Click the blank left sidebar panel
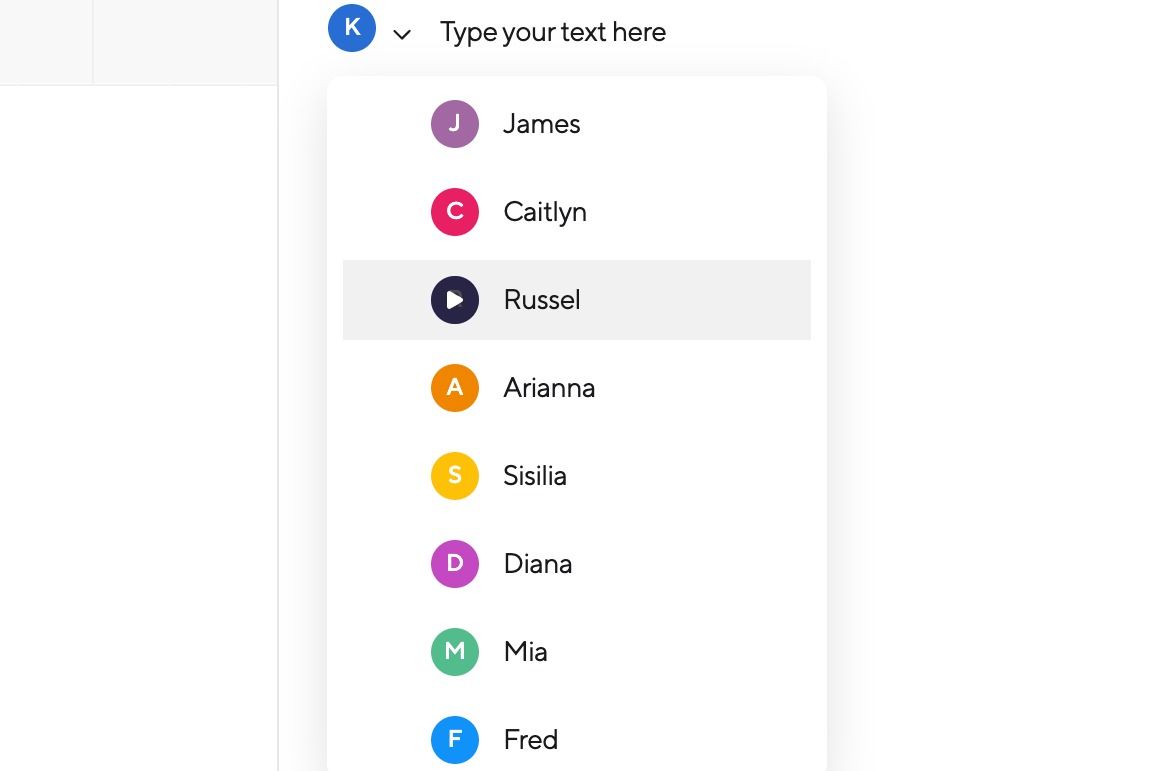Image resolution: width=1160 pixels, height=771 pixels. 138,420
